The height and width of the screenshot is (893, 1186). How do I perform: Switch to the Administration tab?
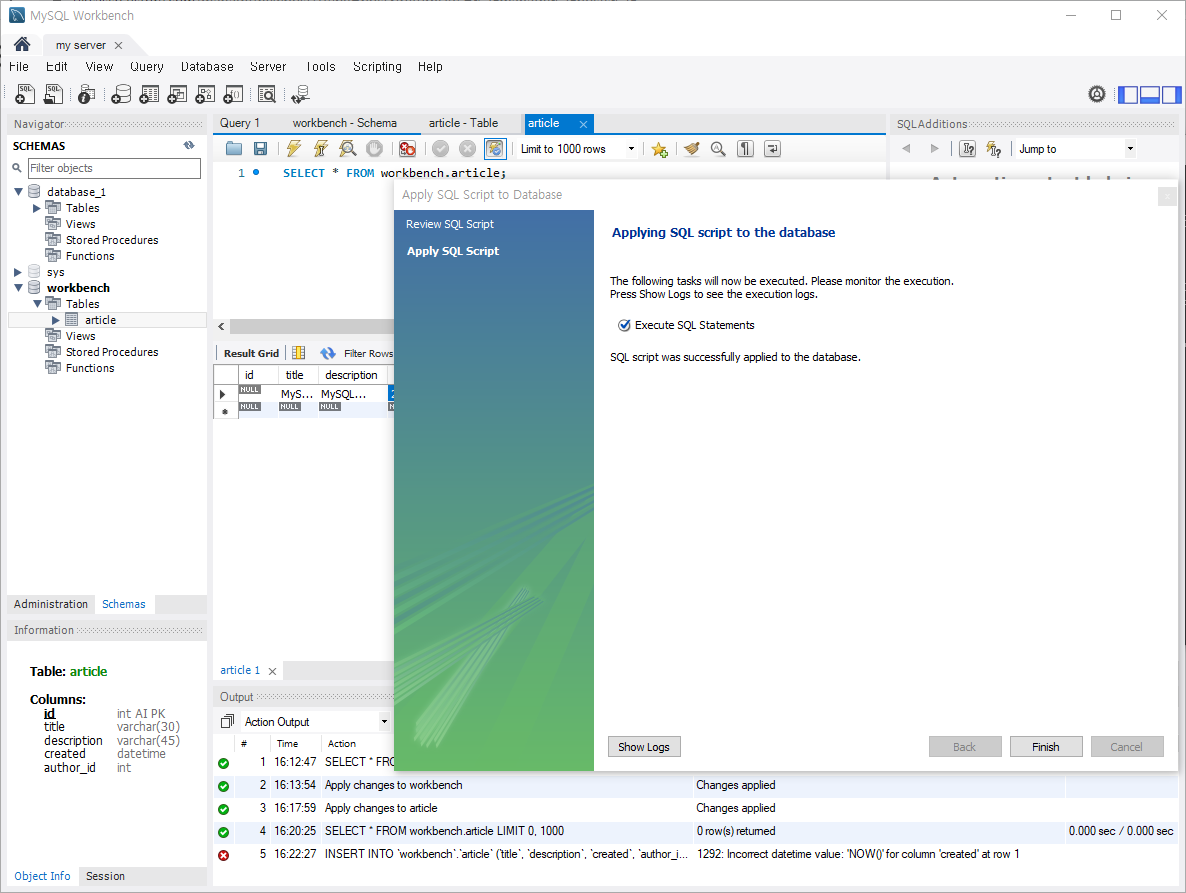(51, 604)
